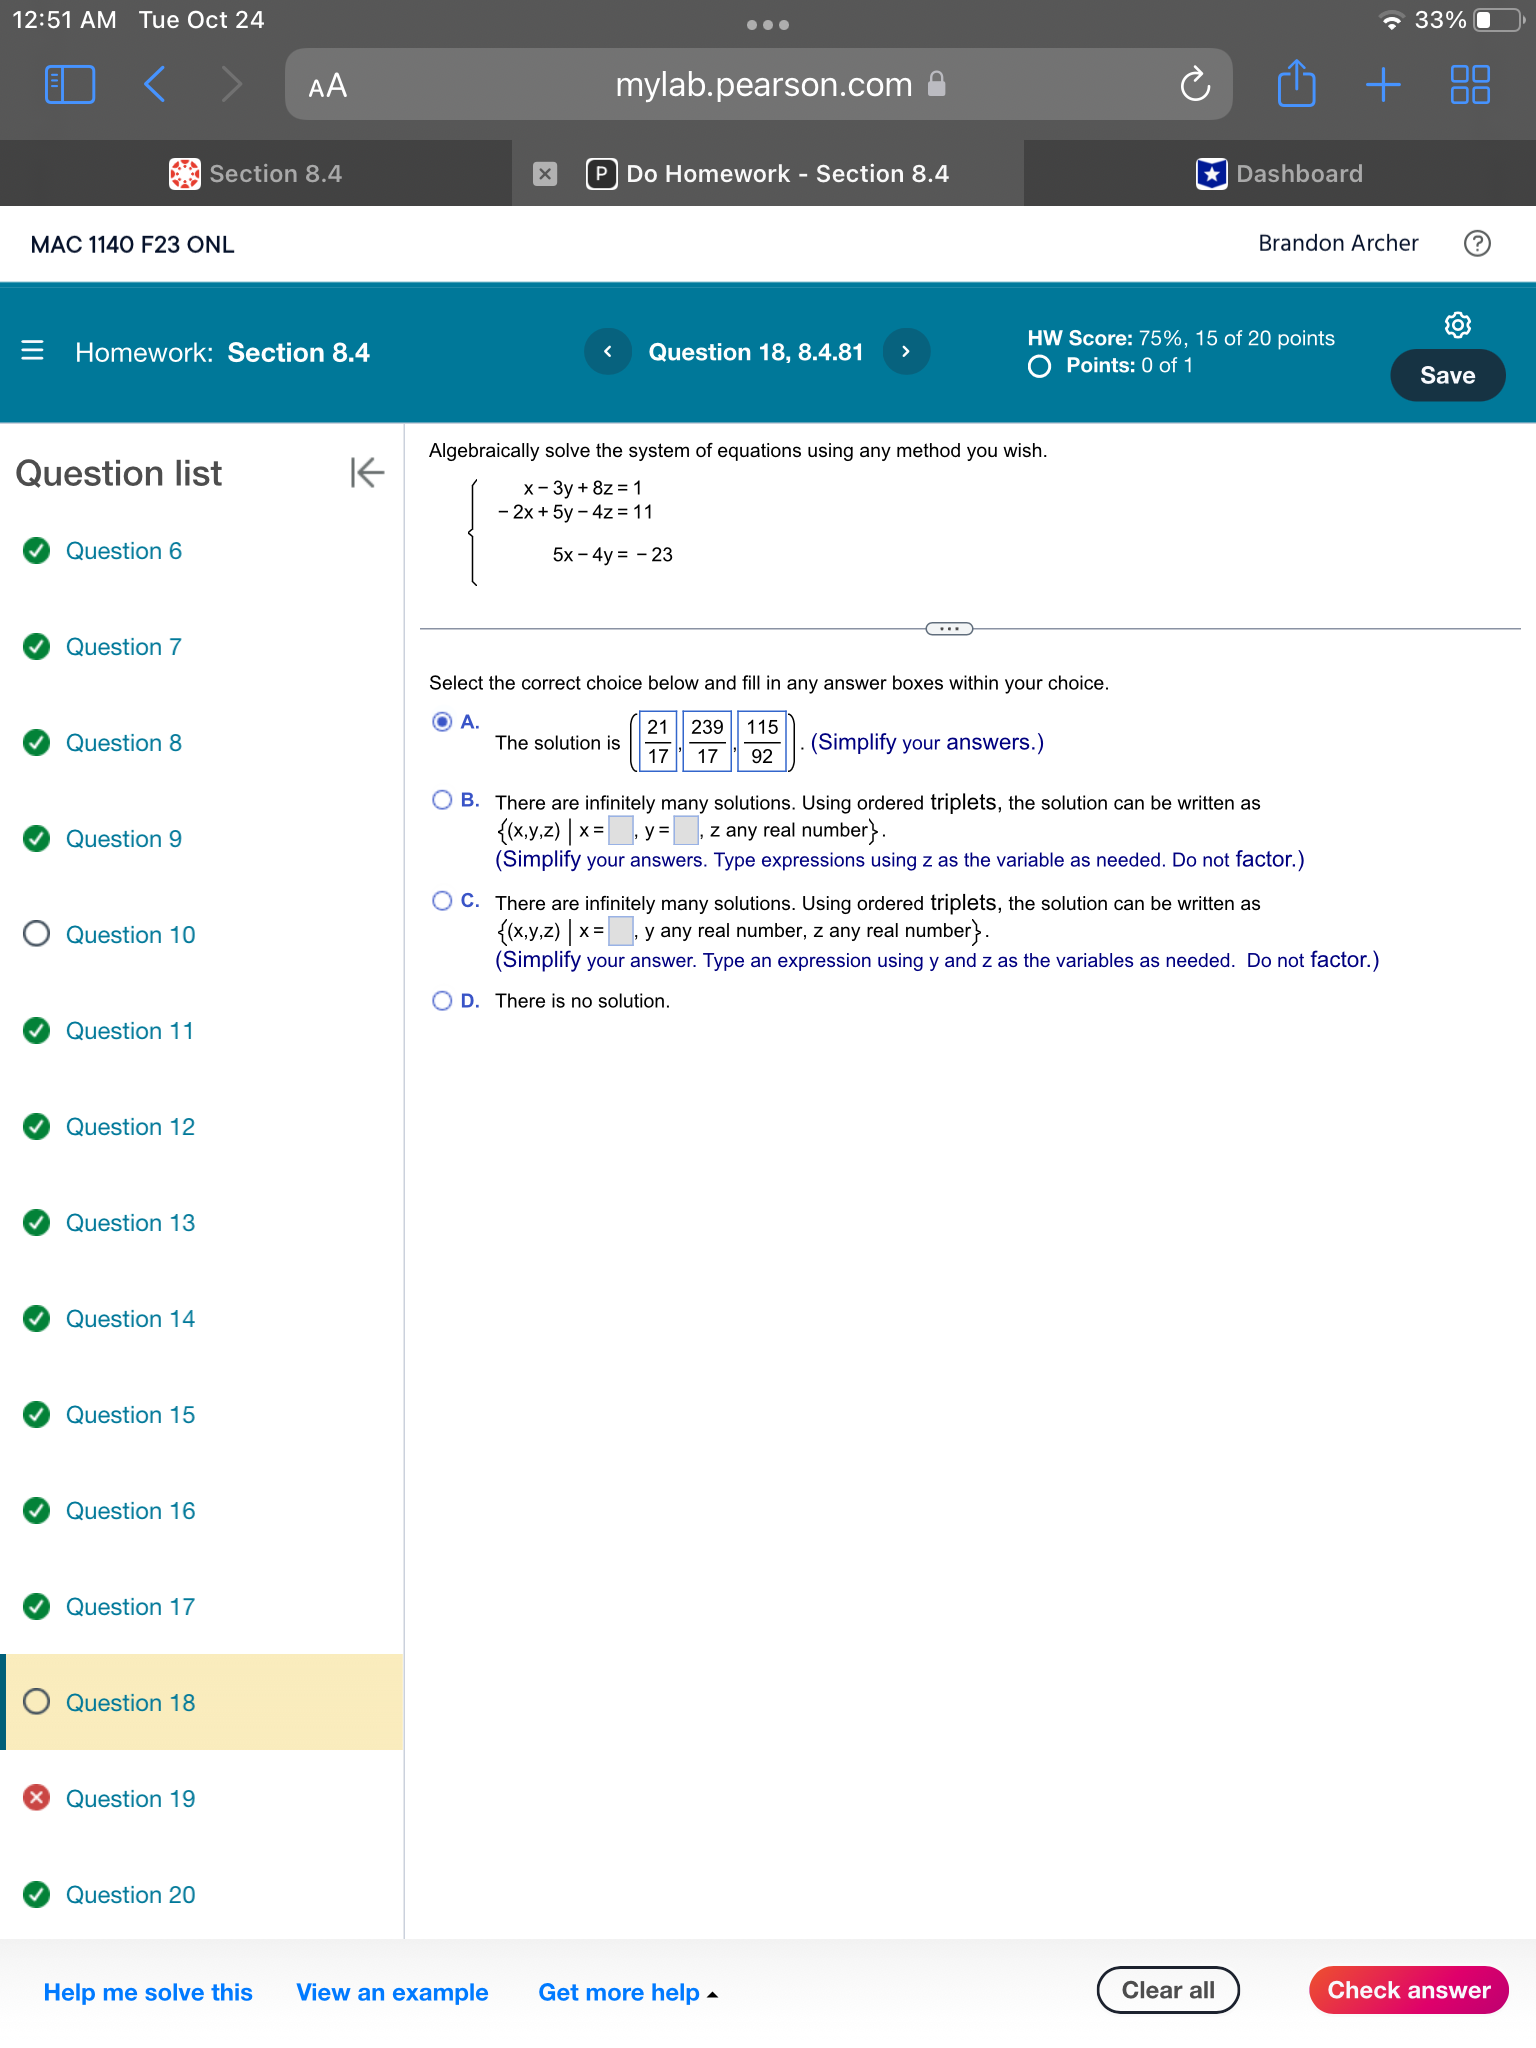Click the lock icon in address bar

pyautogui.click(x=936, y=84)
